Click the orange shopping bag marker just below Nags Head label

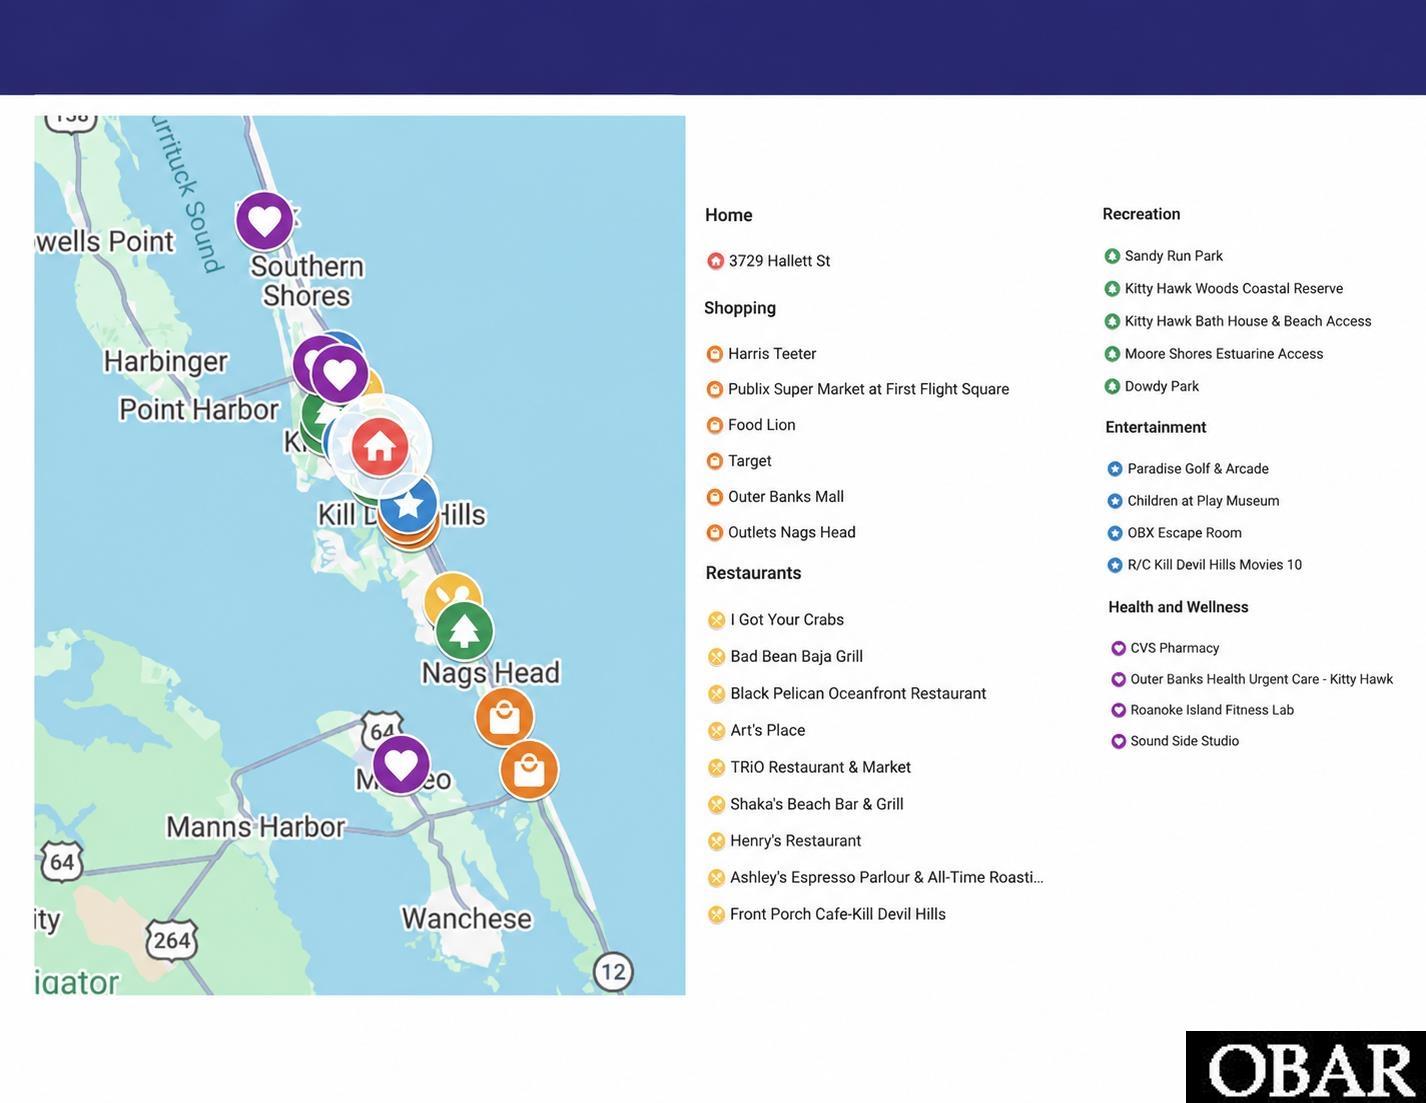coord(504,716)
